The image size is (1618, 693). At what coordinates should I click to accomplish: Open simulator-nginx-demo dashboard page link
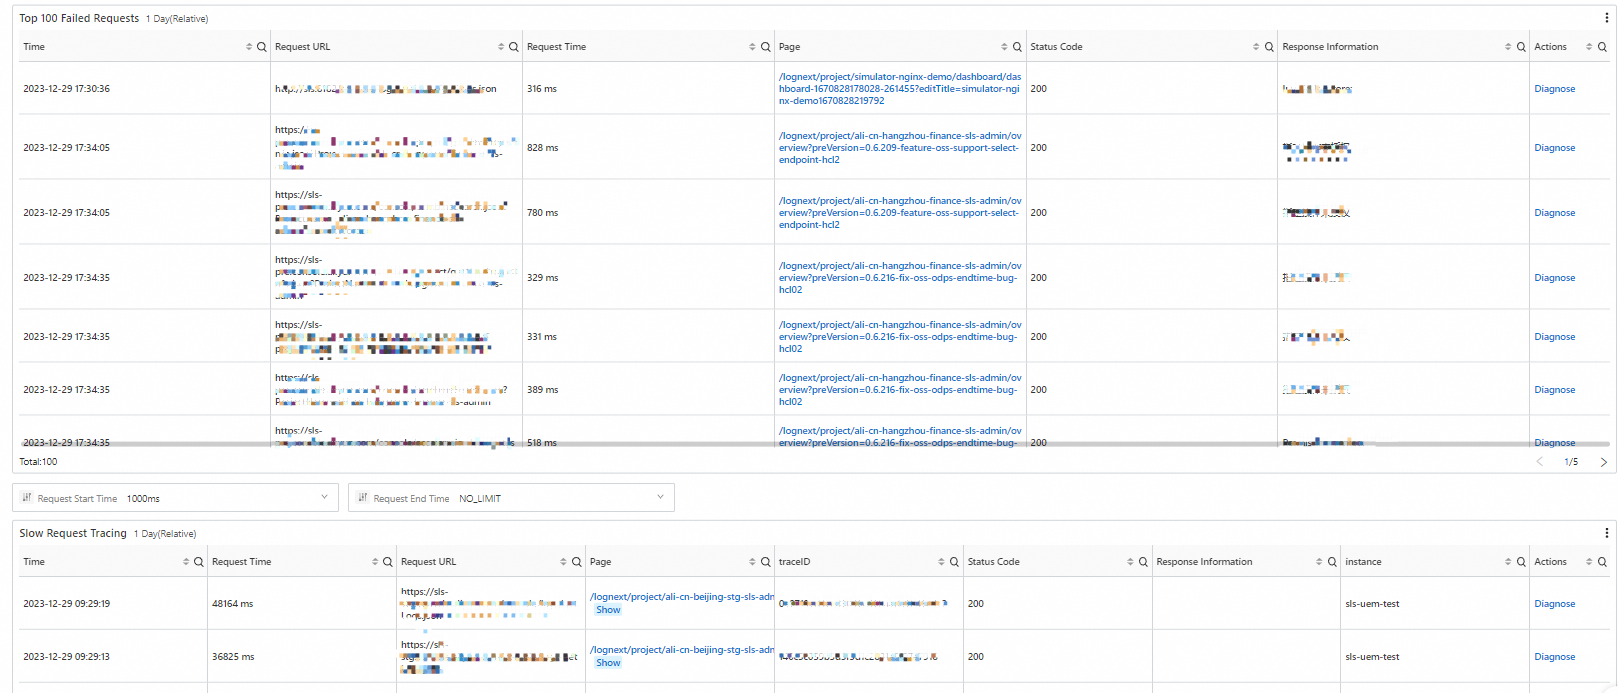pyautogui.click(x=900, y=89)
